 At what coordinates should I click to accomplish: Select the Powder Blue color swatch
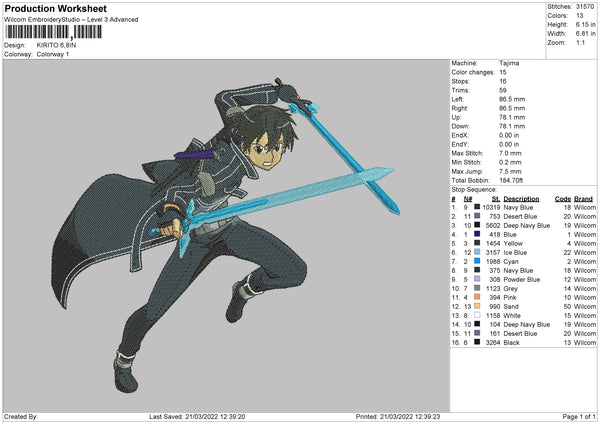(477, 279)
